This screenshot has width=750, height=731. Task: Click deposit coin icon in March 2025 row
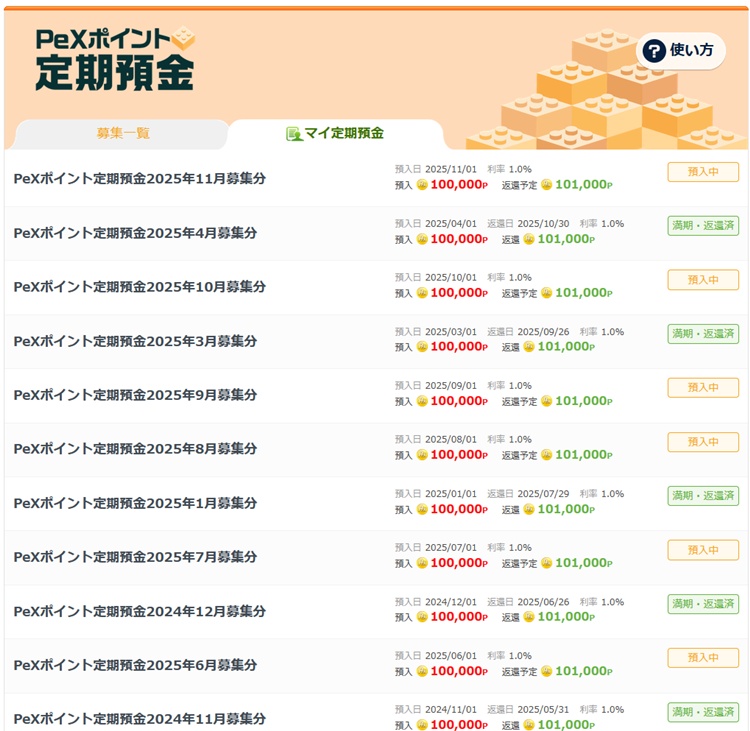tap(422, 347)
